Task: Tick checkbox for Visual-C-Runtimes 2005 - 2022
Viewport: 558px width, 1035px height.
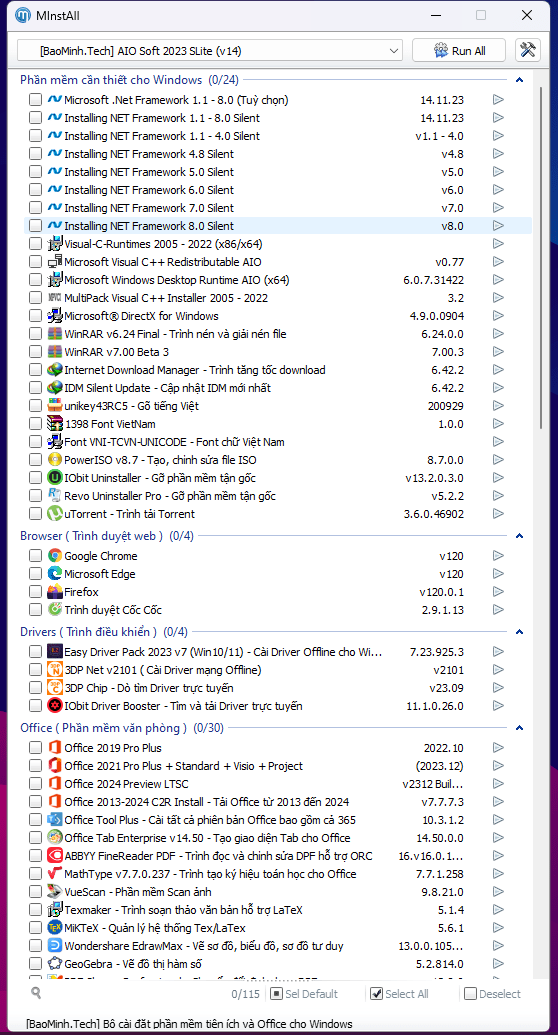Action: [35, 244]
